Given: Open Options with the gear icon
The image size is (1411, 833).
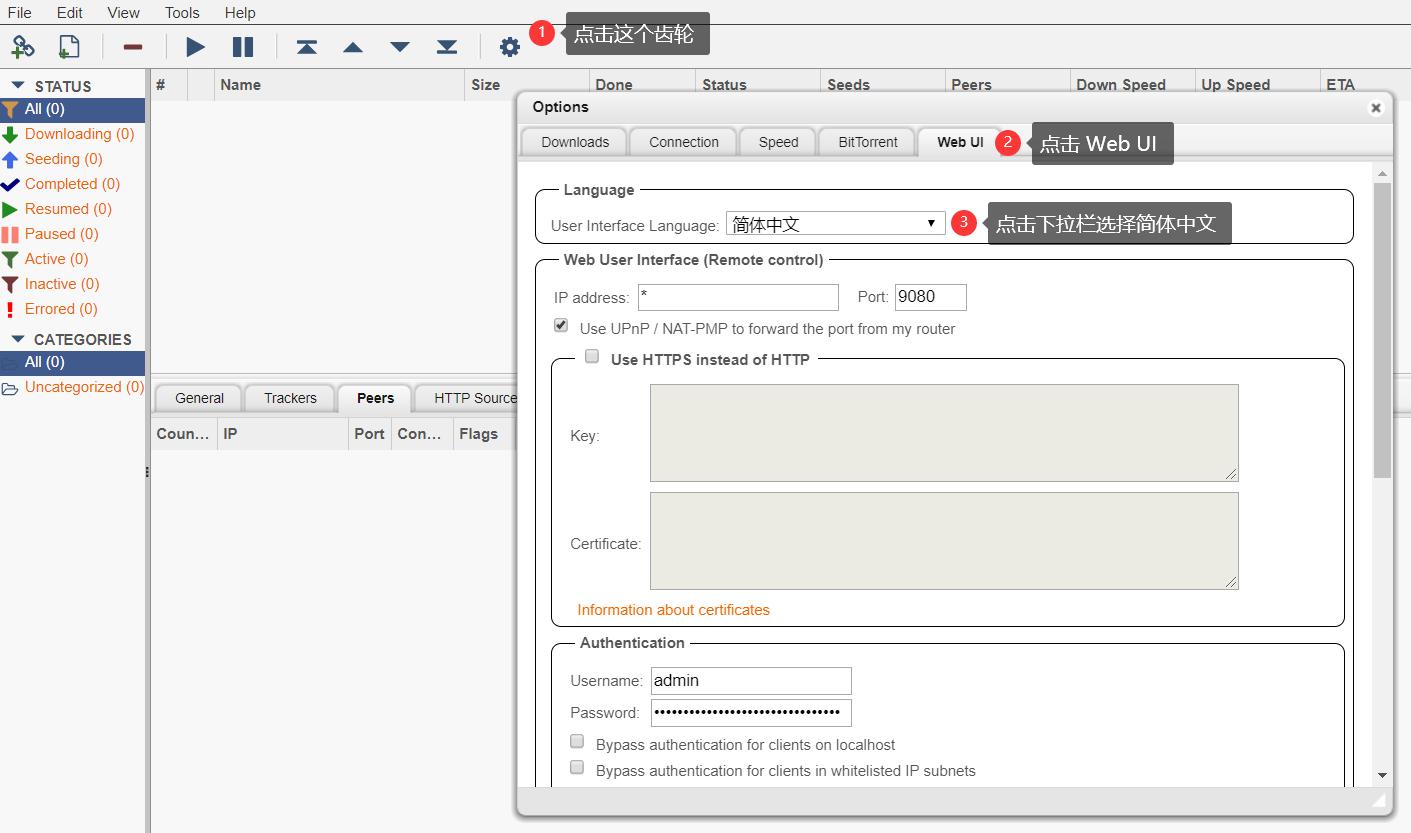Looking at the screenshot, I should point(510,47).
